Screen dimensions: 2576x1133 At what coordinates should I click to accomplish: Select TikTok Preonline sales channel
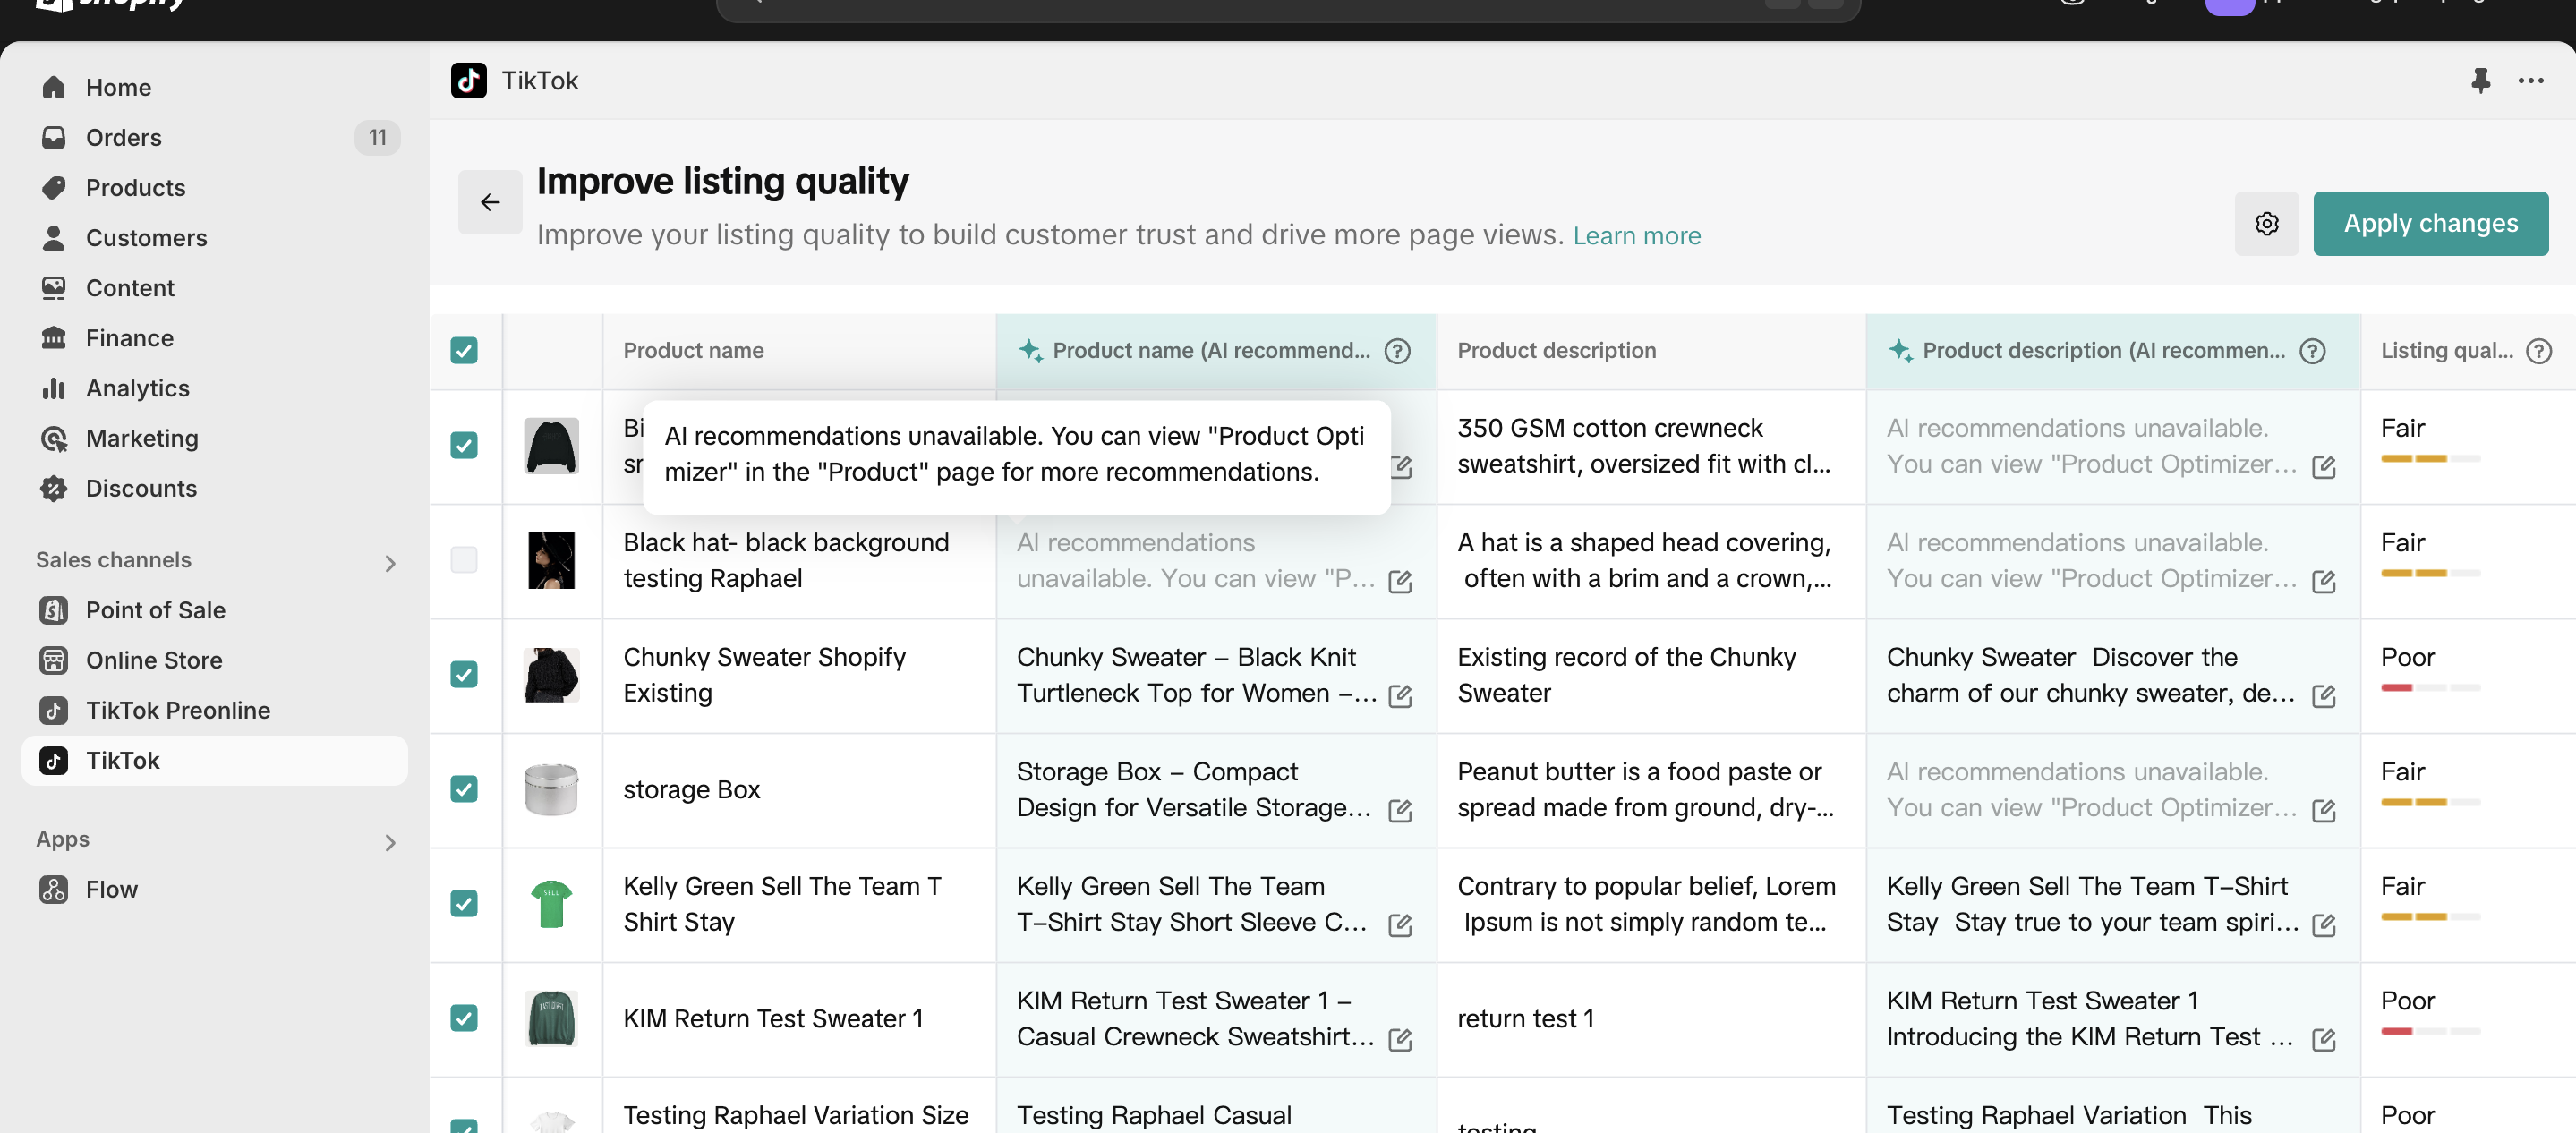(177, 710)
